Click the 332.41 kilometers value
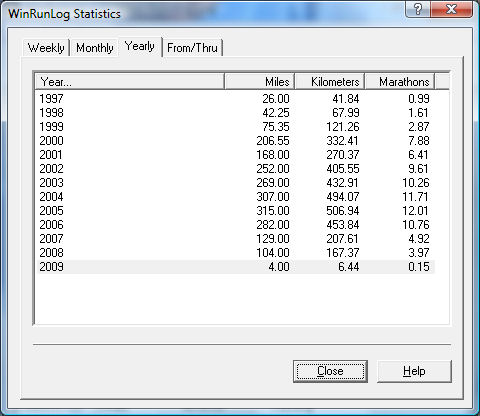 (343, 141)
